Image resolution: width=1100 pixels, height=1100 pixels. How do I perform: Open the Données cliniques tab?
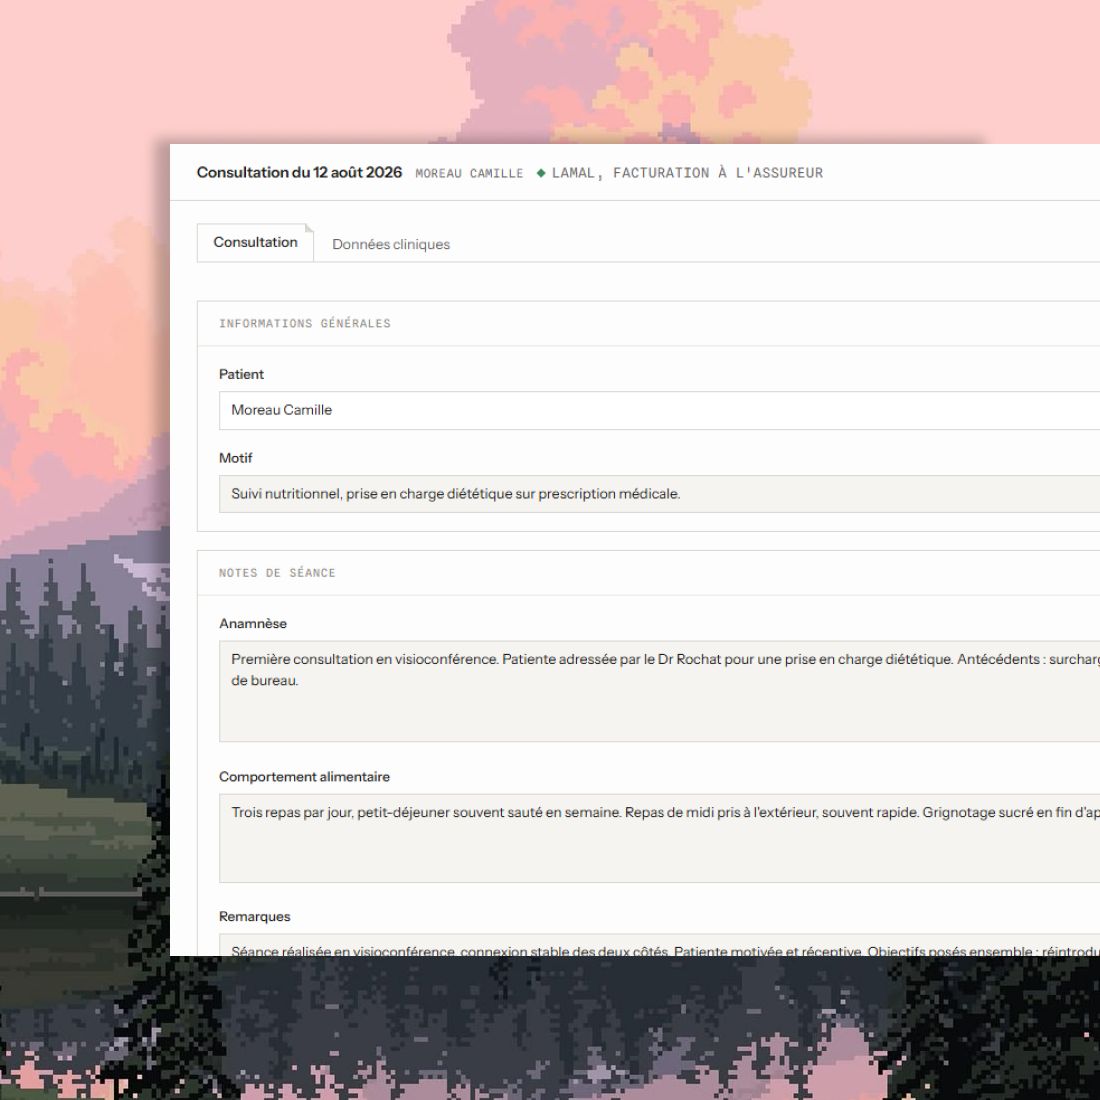click(391, 244)
